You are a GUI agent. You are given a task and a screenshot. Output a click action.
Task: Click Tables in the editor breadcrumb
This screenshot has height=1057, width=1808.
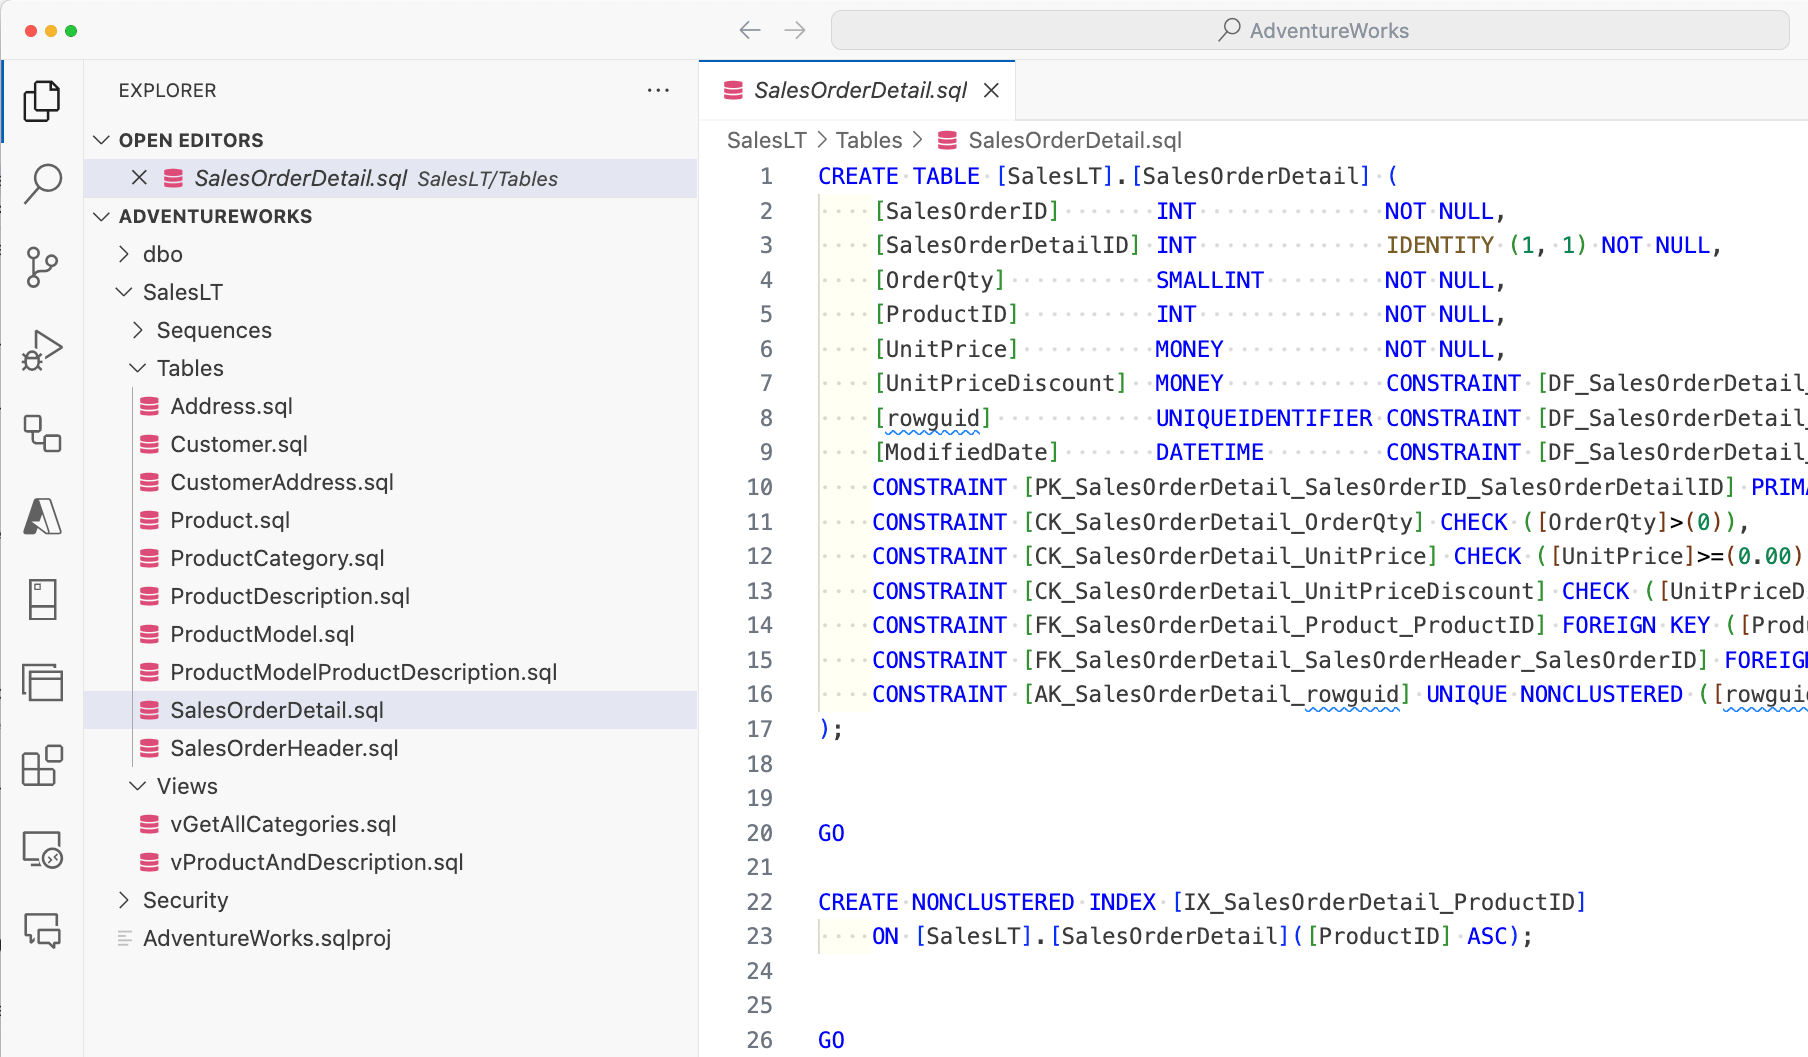pos(868,140)
